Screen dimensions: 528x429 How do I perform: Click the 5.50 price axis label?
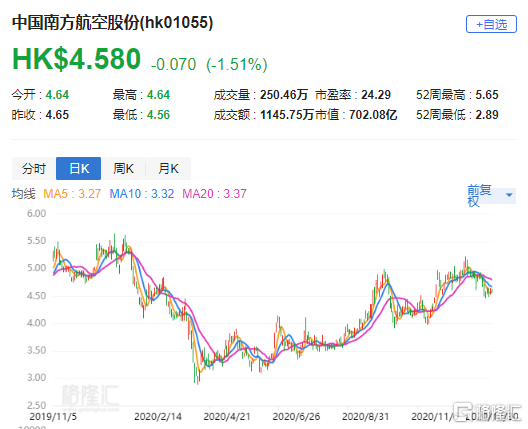[x=37, y=241]
